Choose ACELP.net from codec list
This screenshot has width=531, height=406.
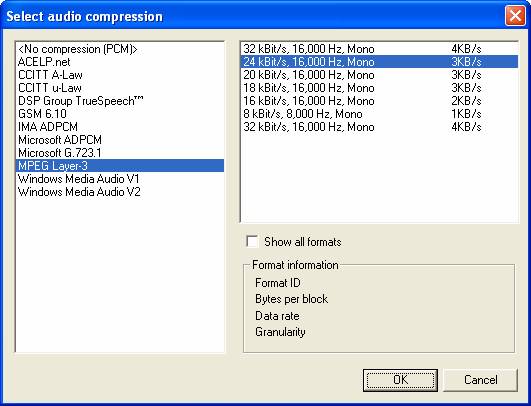point(120,62)
